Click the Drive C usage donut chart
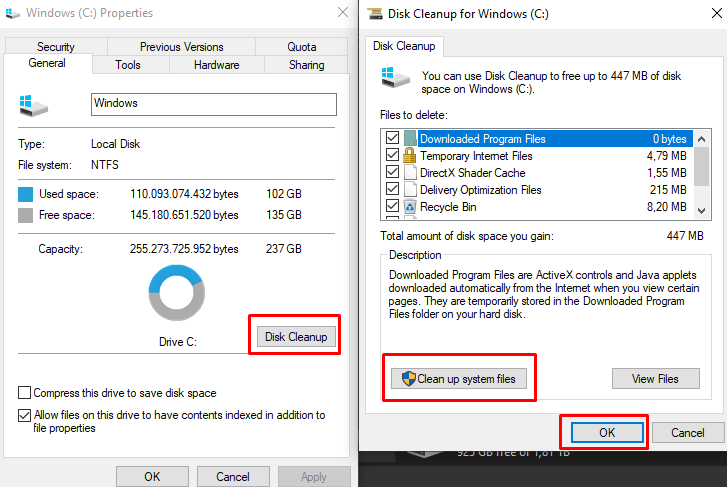 (x=177, y=293)
